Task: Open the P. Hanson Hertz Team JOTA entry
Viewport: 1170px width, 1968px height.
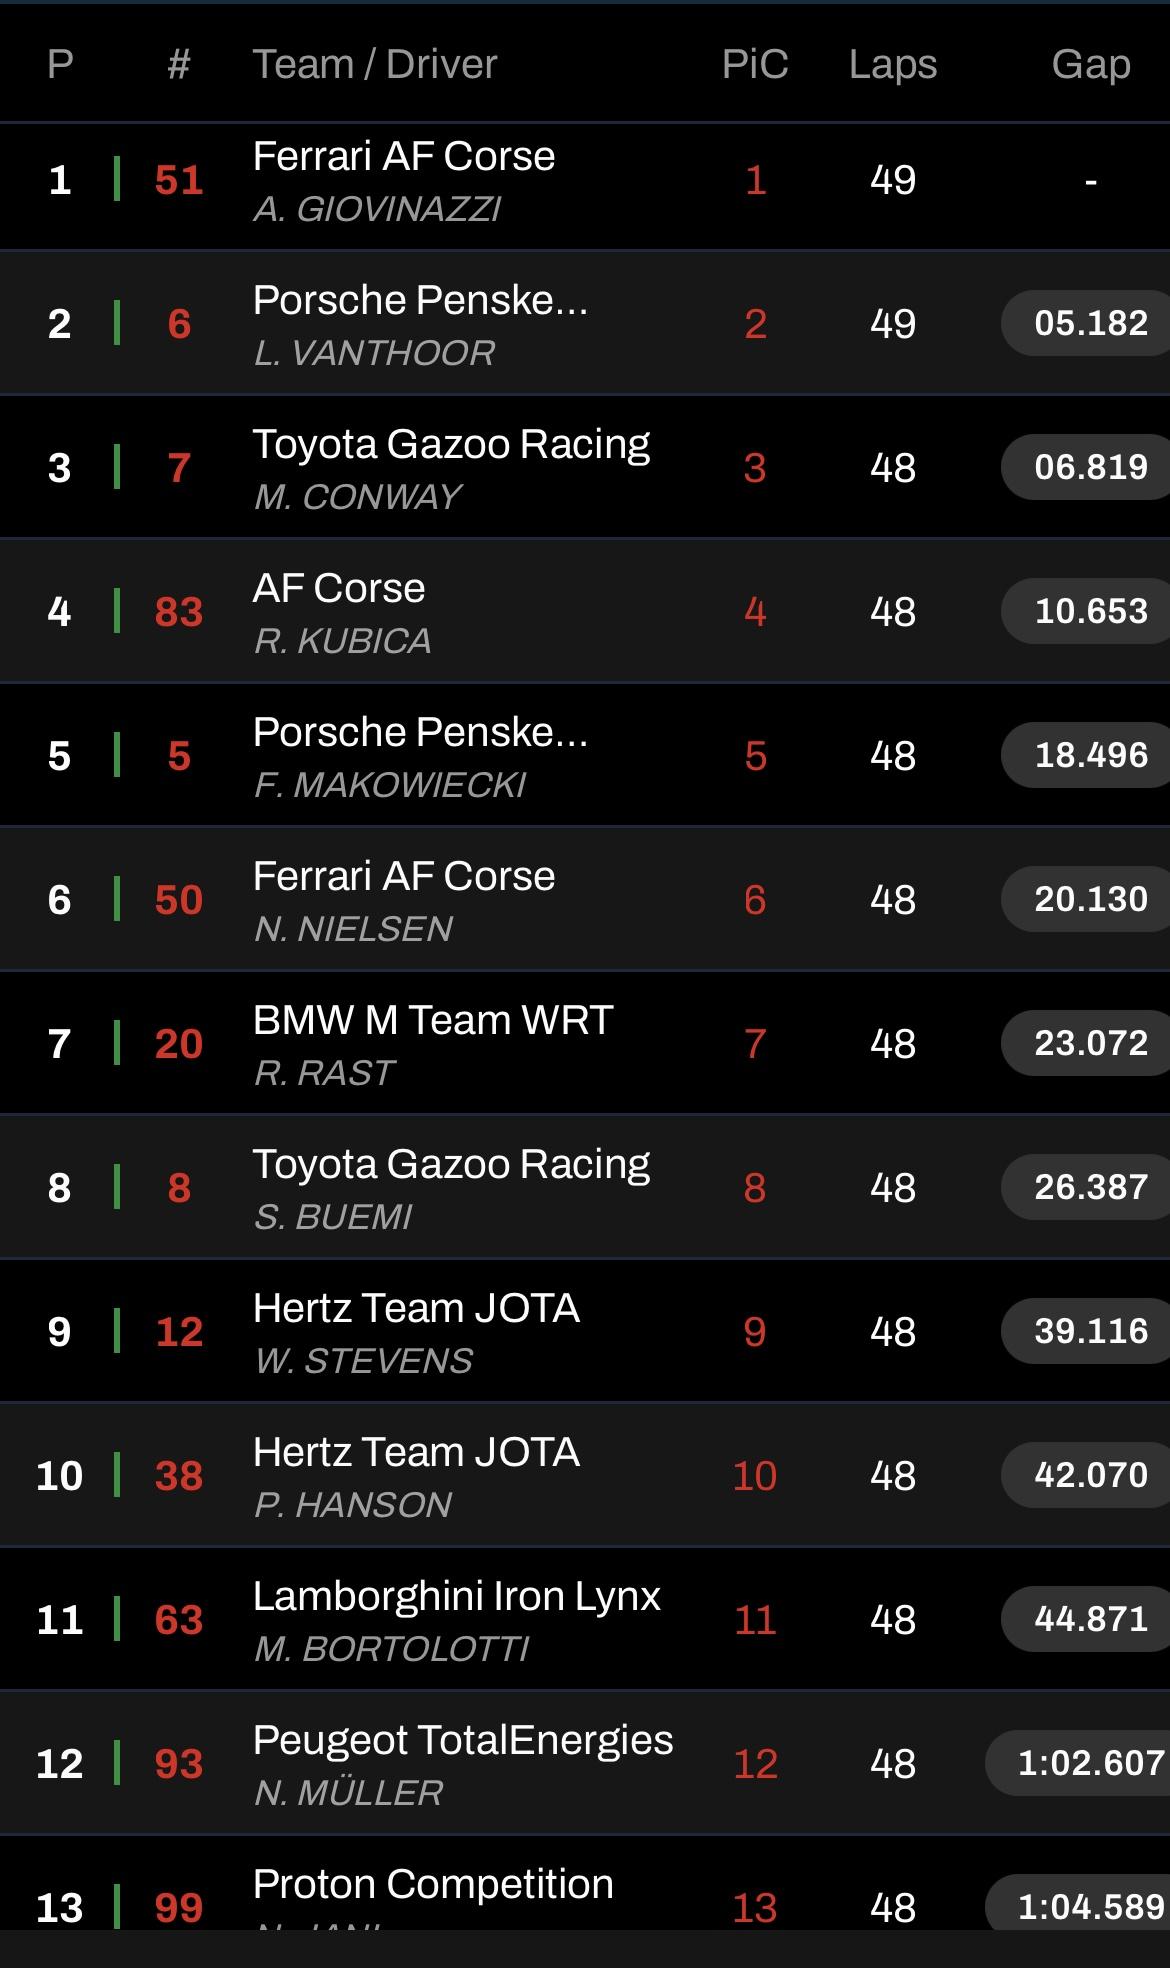Action: 585,1476
